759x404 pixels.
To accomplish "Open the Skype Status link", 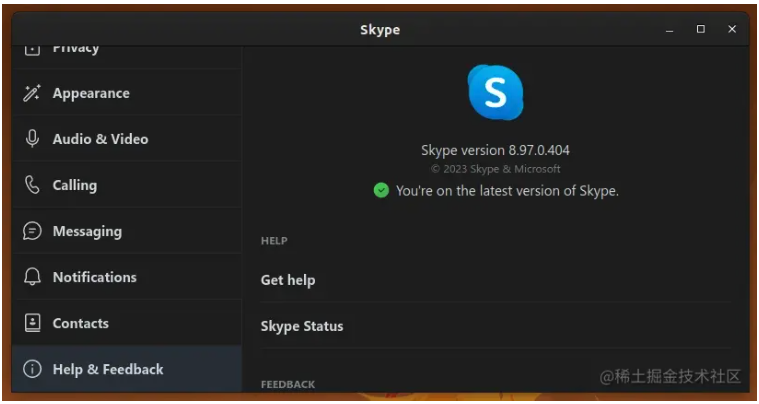I will coord(496,326).
